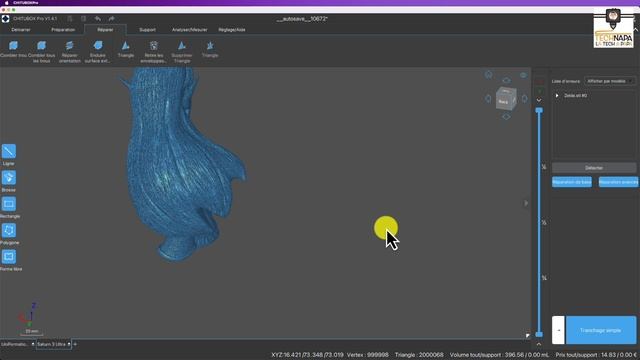Pick the Ligne selection tool

(9, 151)
